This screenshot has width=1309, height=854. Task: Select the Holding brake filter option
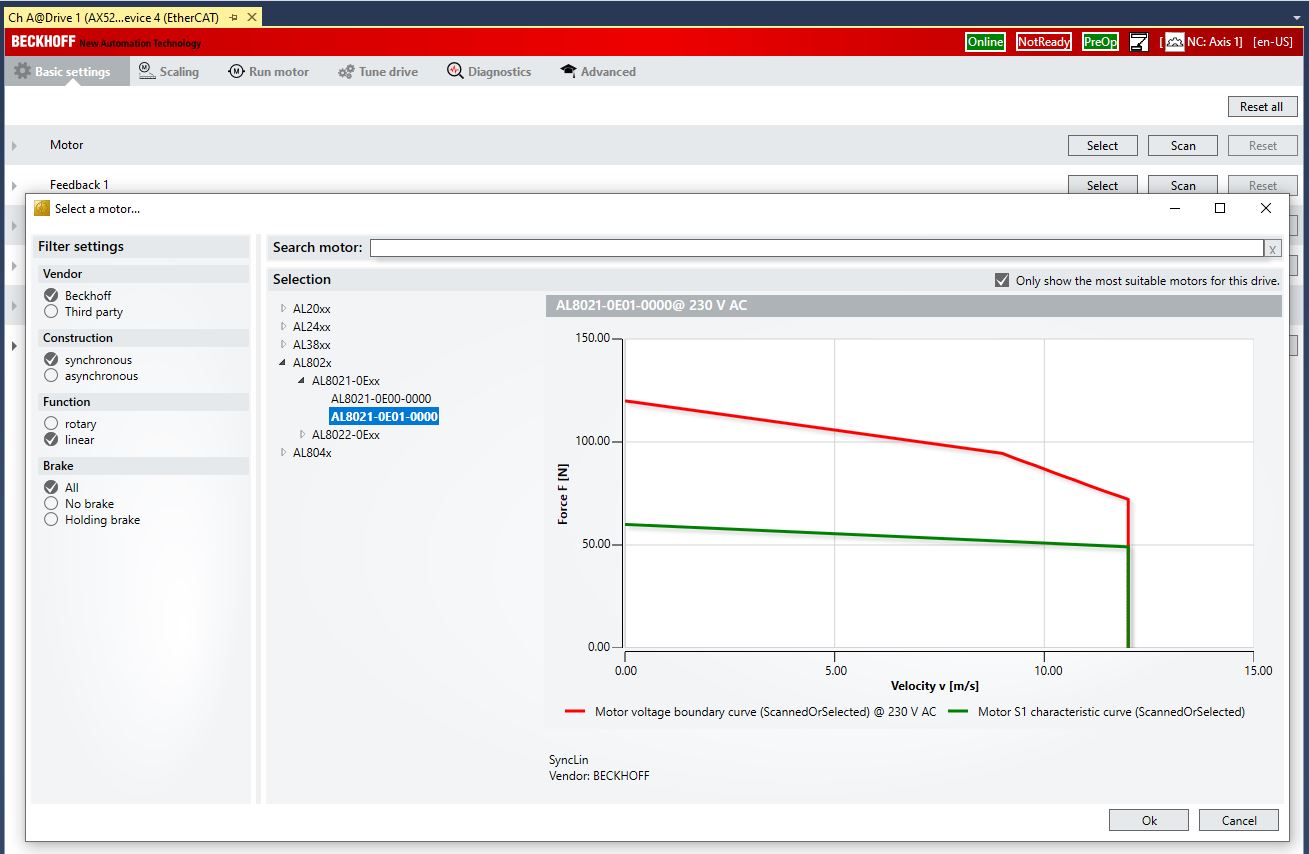(x=51, y=520)
